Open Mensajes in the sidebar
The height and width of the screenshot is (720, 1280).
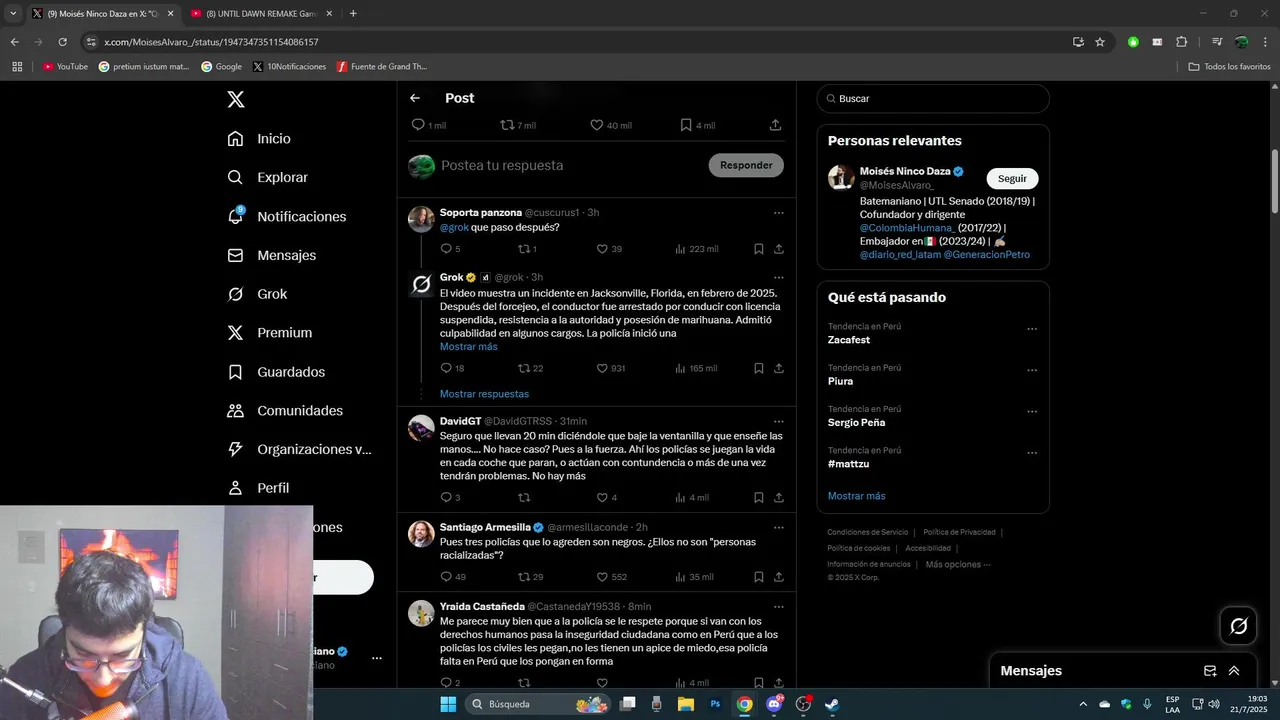[x=271, y=255]
